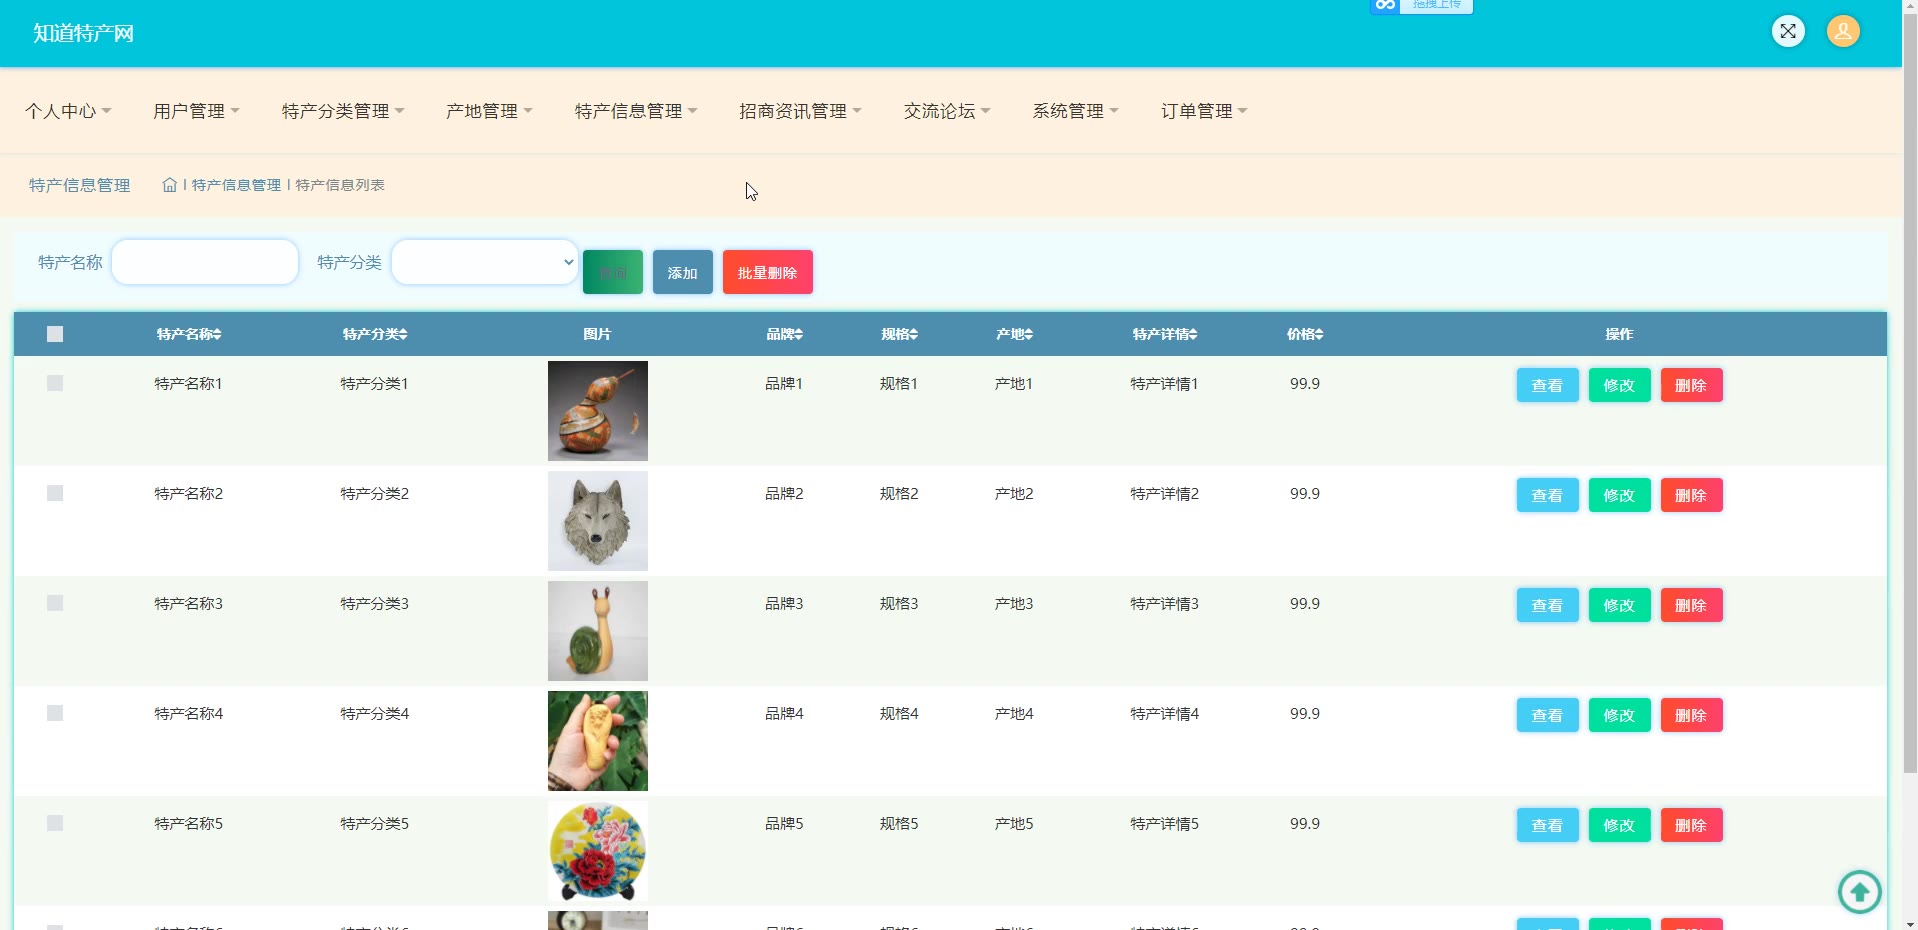Click the 添加 button
This screenshot has width=1918, height=930.
pyautogui.click(x=683, y=272)
